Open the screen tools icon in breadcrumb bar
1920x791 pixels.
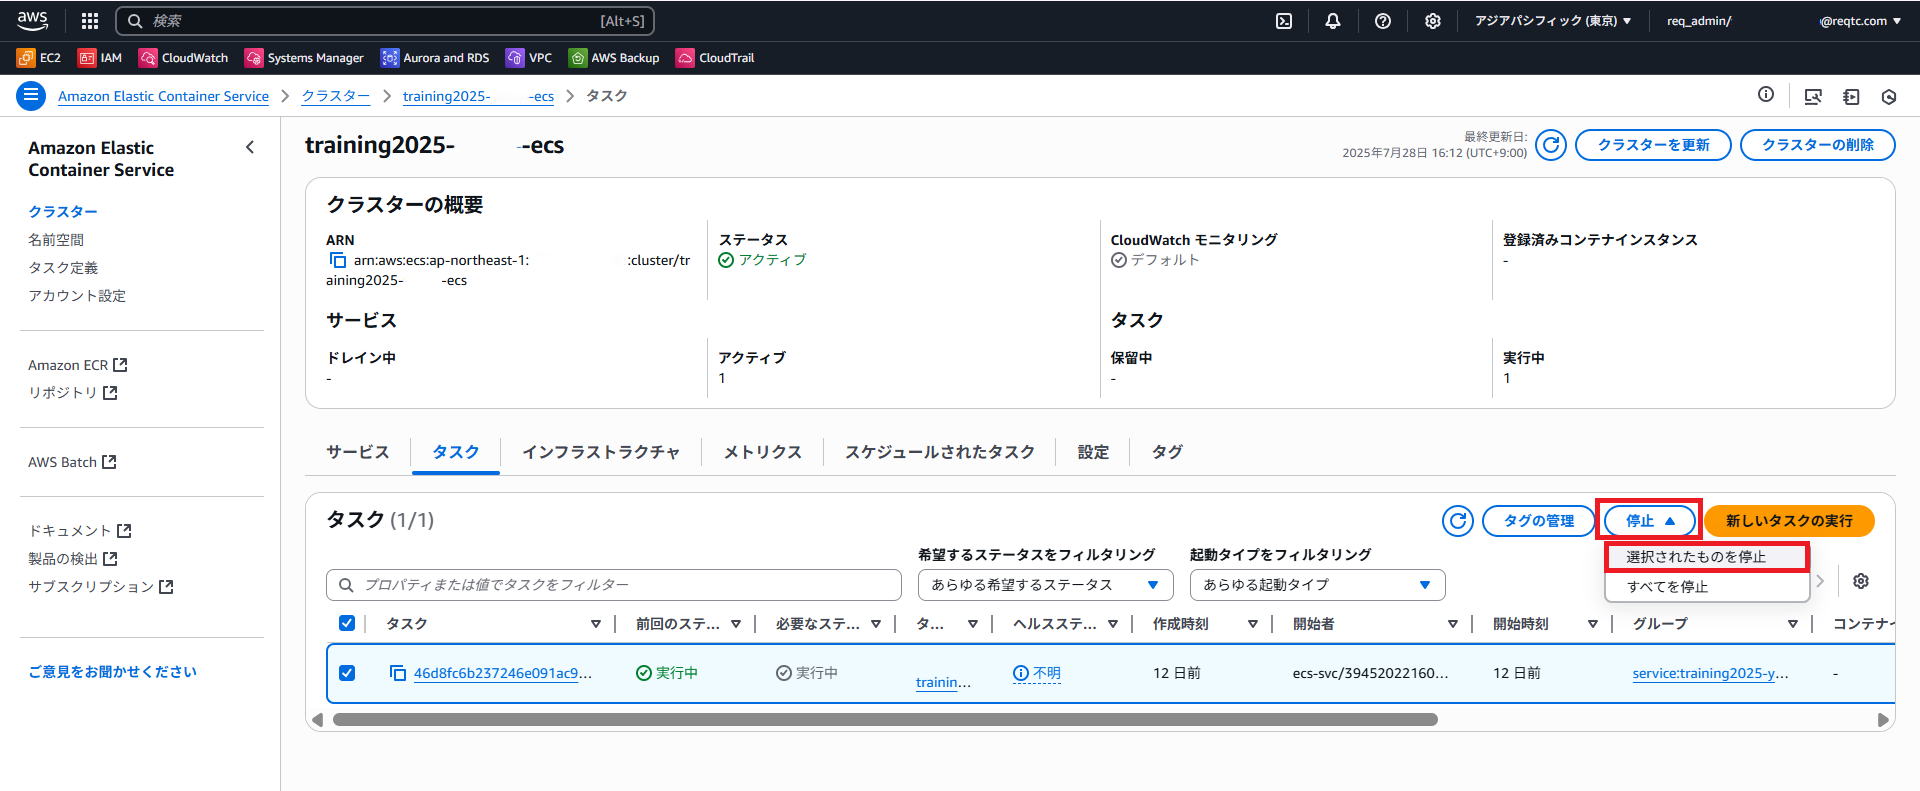[x=1813, y=96]
